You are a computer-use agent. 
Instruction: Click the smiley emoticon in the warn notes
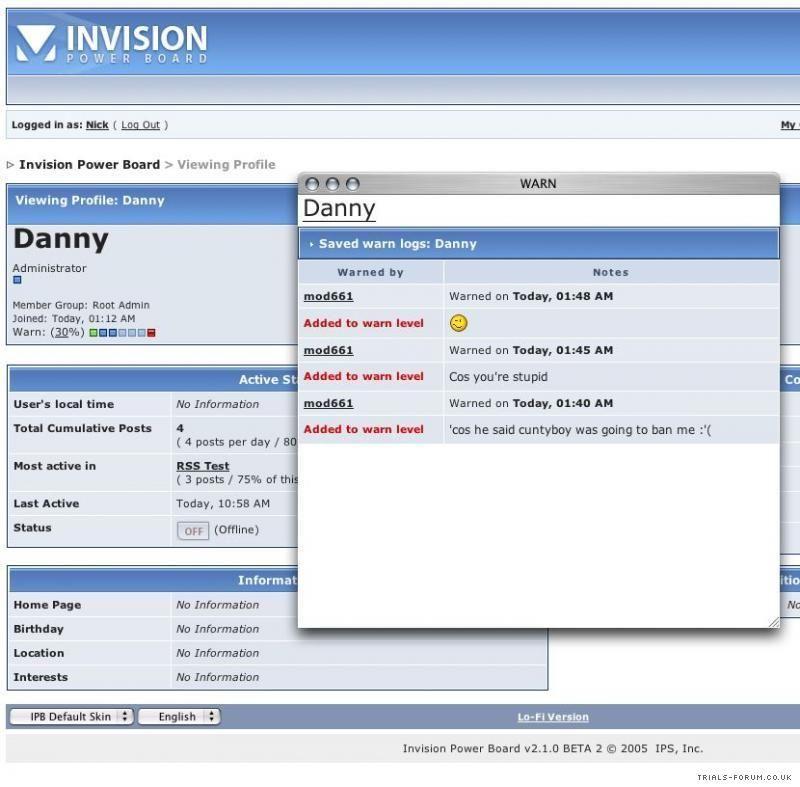pos(458,323)
